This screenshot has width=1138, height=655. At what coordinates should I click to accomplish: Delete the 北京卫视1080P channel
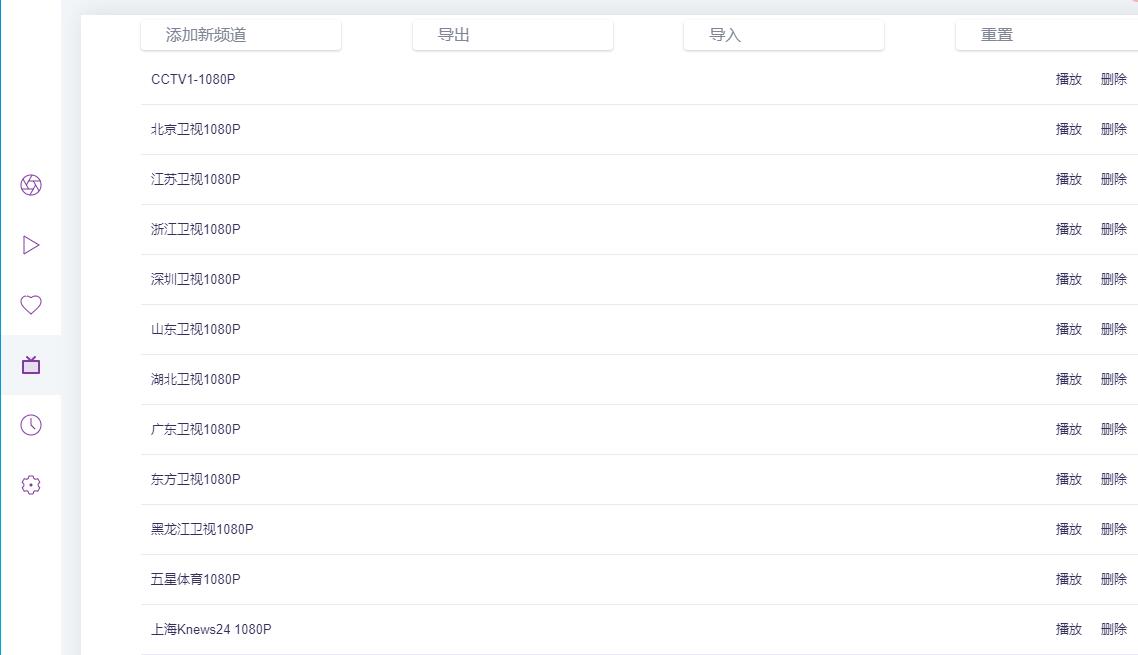tap(1113, 129)
